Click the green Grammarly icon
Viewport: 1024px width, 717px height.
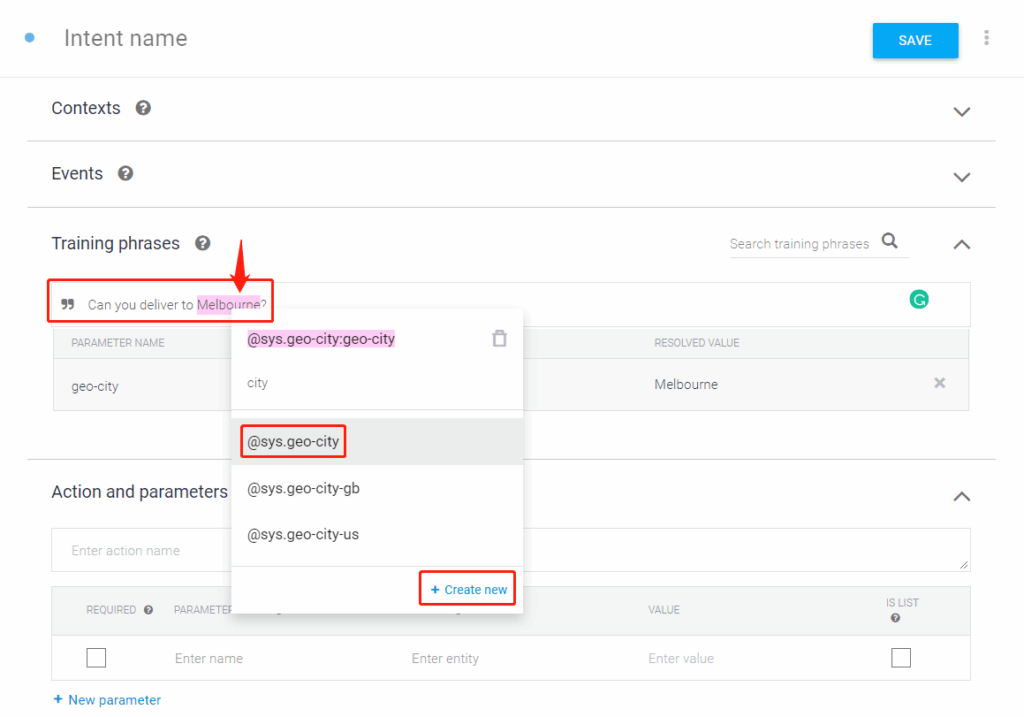pyautogui.click(x=918, y=299)
